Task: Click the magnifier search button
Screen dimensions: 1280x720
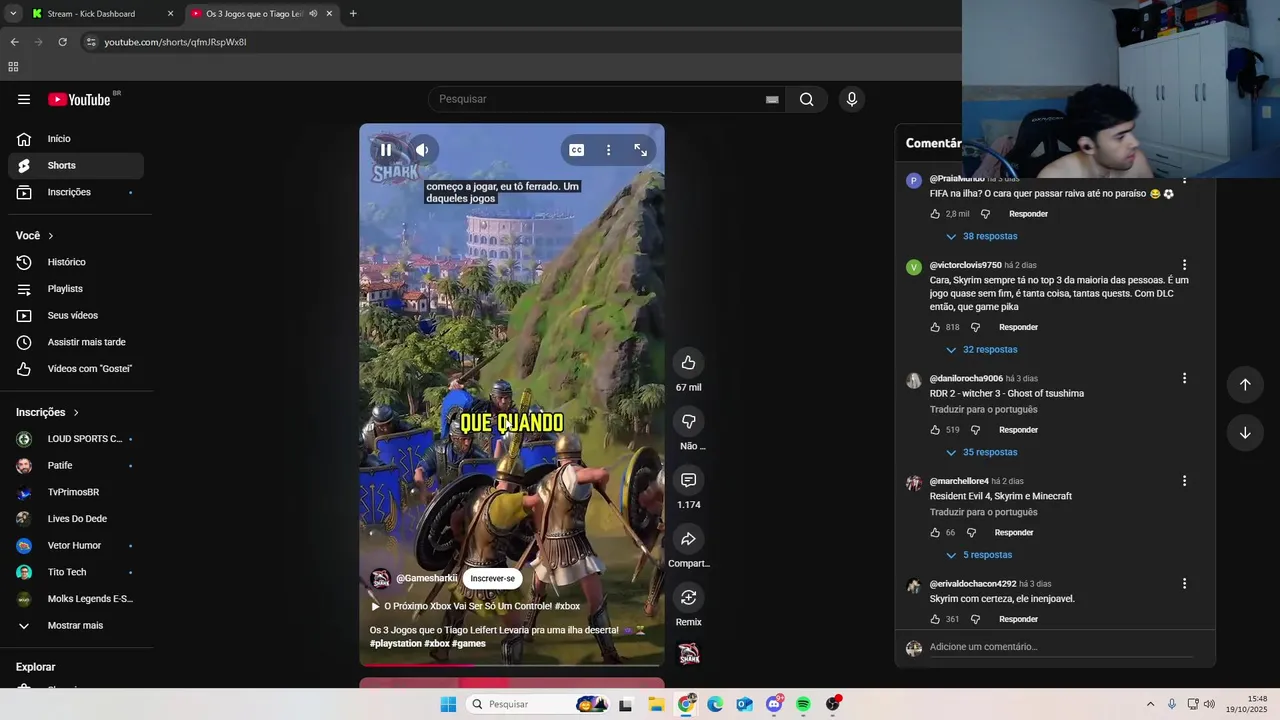Action: point(806,99)
